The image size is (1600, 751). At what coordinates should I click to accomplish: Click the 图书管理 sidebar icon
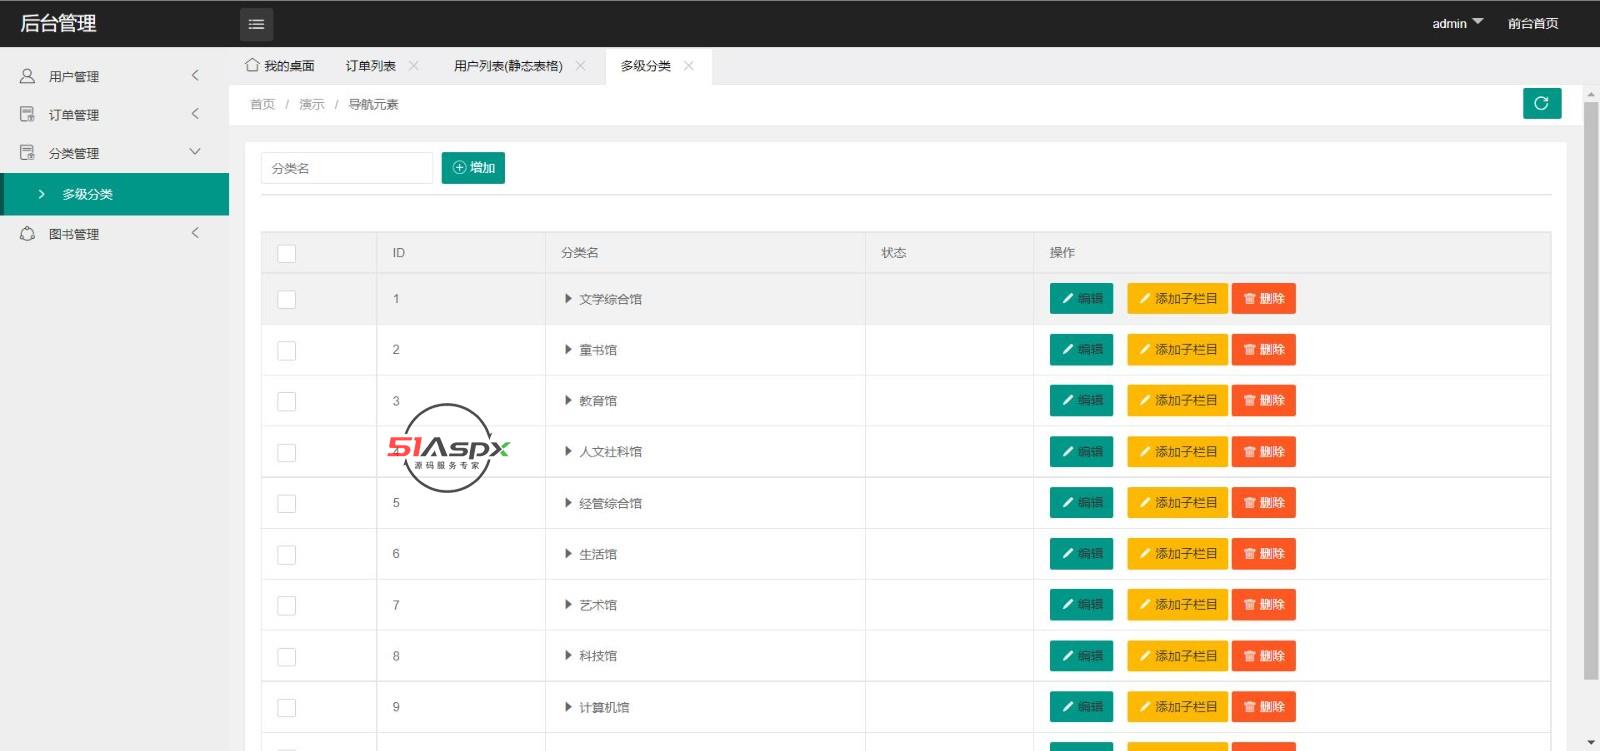tap(27, 234)
